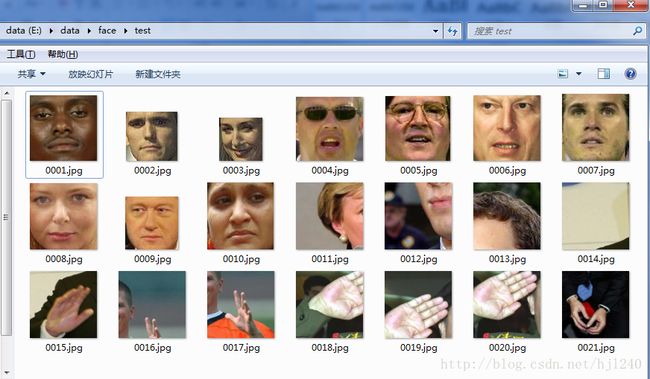
Task: Click scrollbar down arrow
Action: pos(6,373)
